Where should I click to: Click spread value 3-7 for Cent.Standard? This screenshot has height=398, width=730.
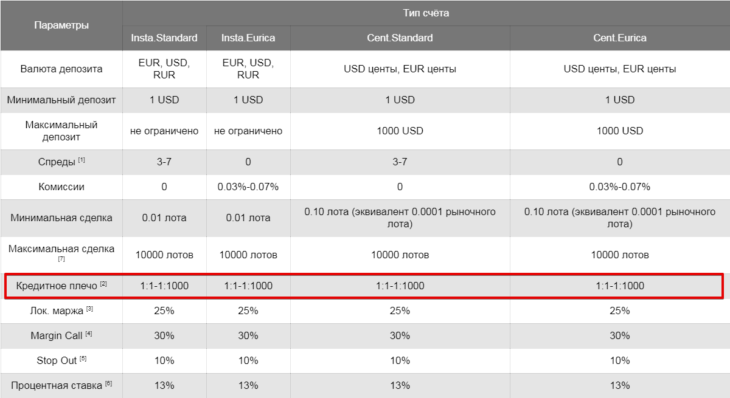pyautogui.click(x=400, y=162)
